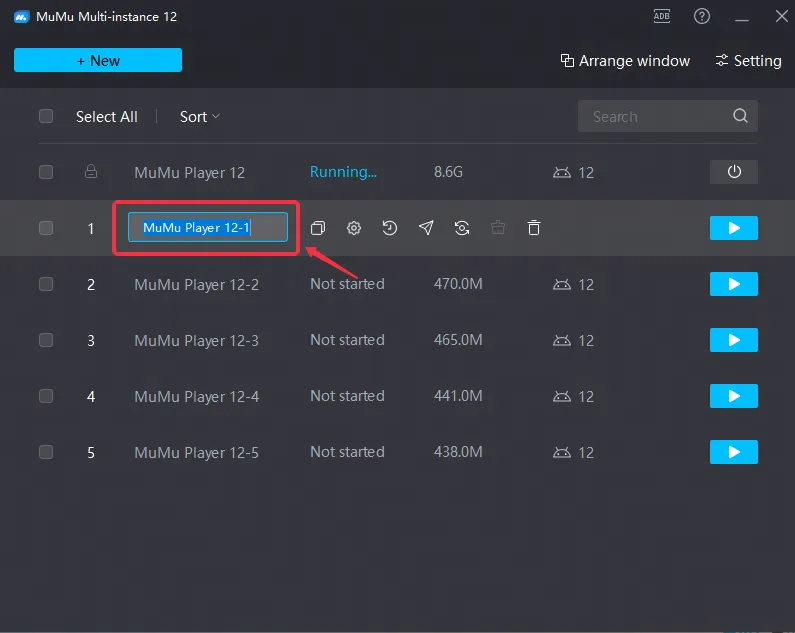Tick MuMu Player 12-4 checkbox
The width and height of the screenshot is (795, 633).
point(46,396)
